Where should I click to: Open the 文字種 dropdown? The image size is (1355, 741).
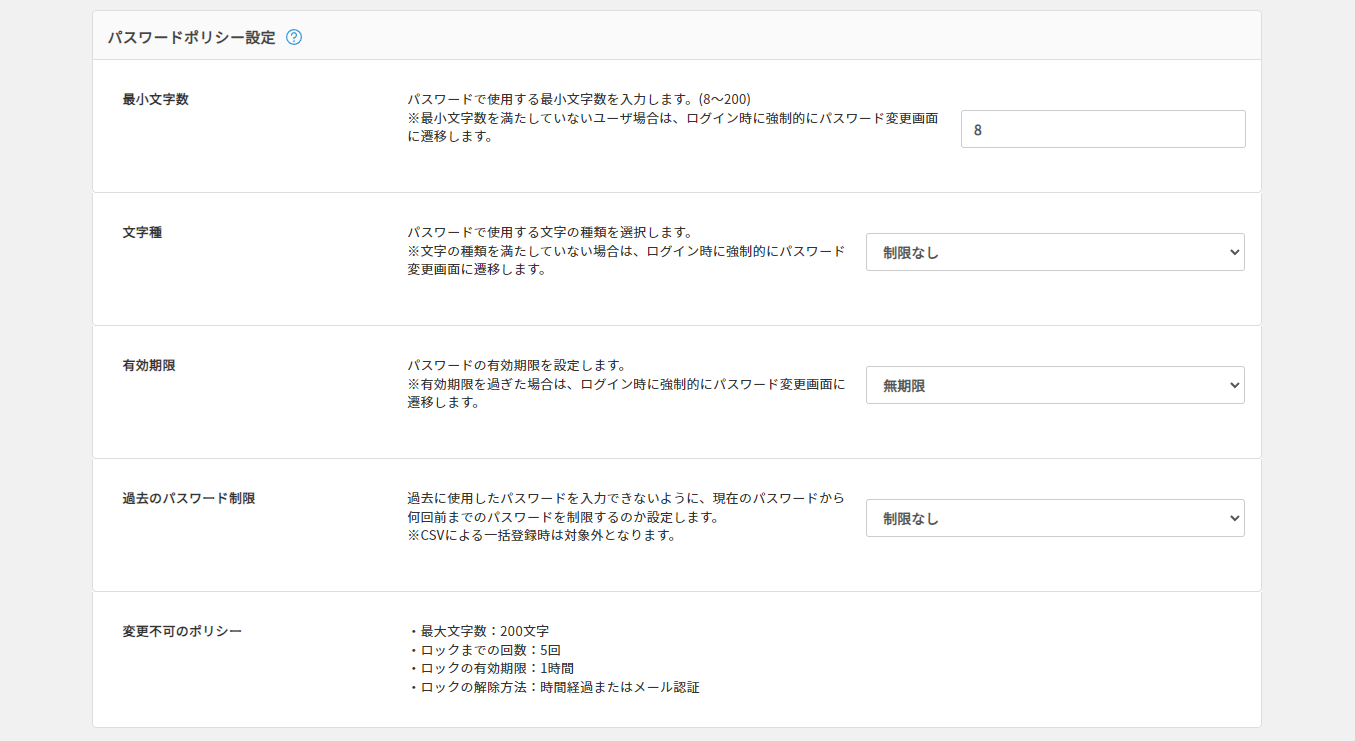click(x=1054, y=252)
